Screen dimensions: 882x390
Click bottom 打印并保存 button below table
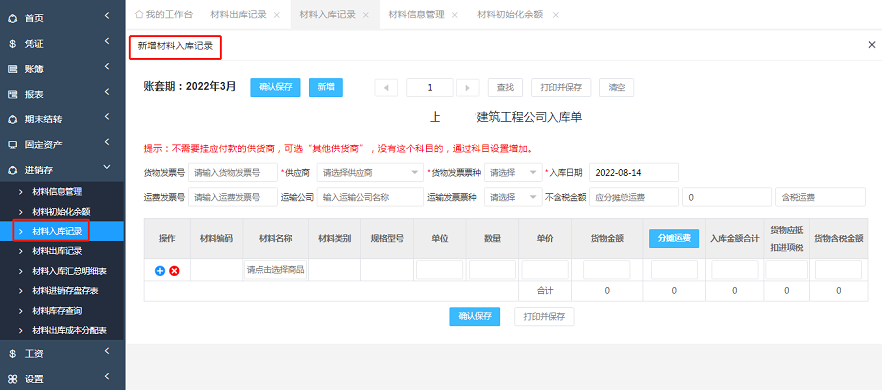(x=544, y=316)
